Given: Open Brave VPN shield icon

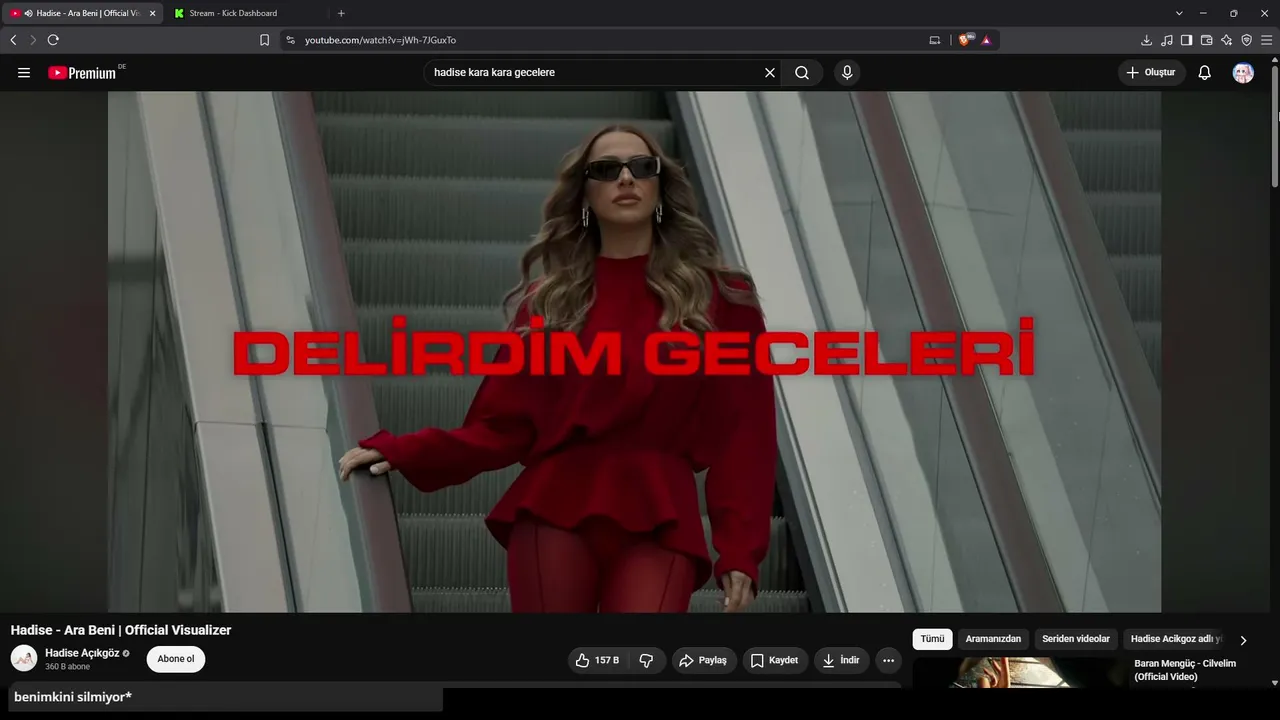Looking at the screenshot, I should coord(1246,40).
